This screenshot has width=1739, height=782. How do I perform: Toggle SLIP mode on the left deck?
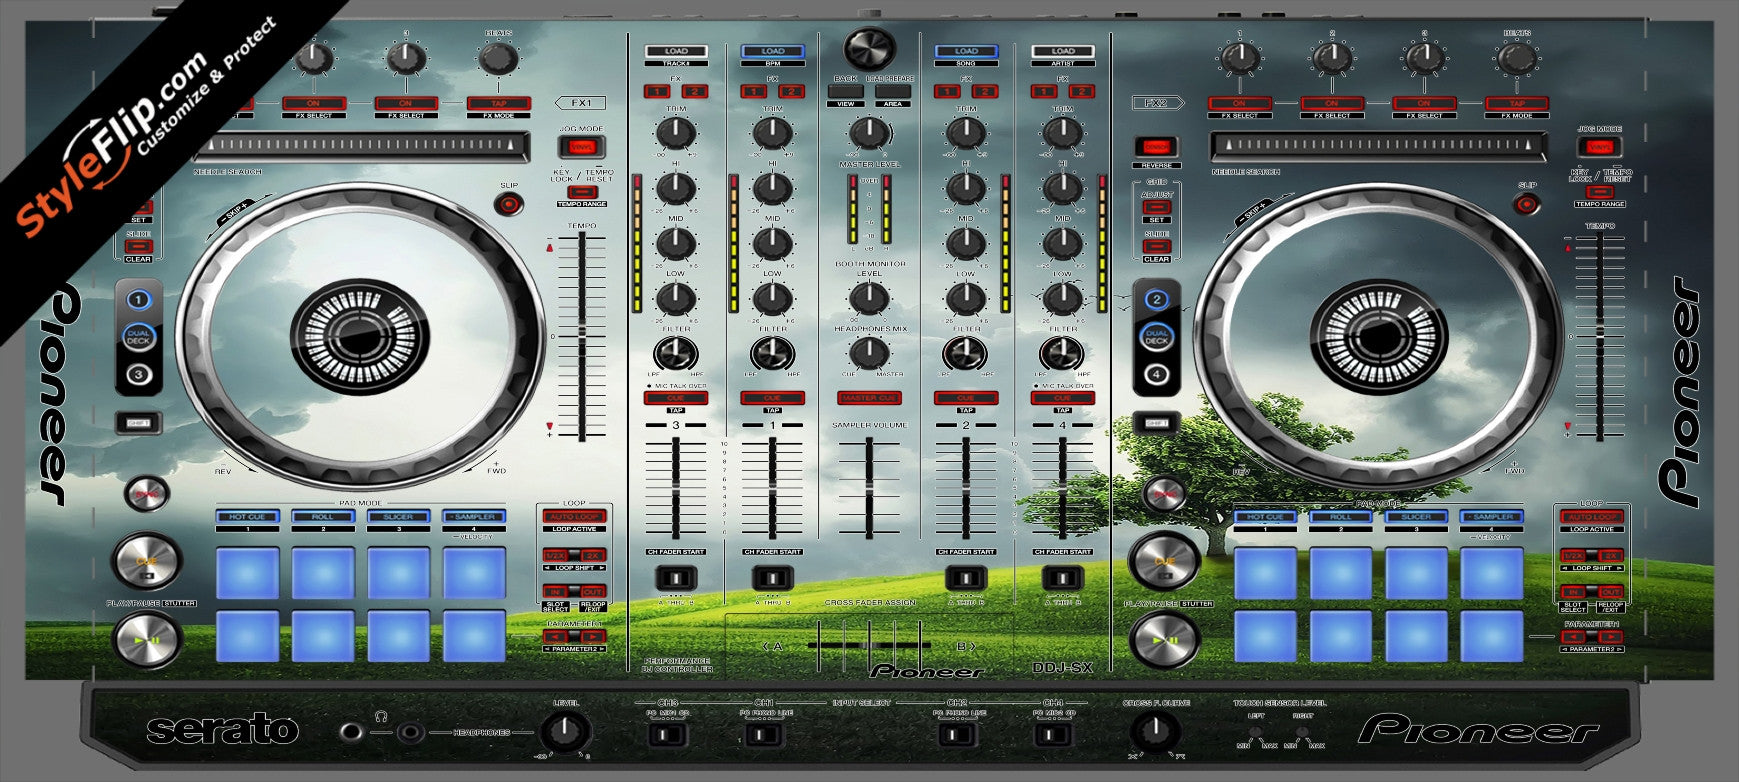pos(509,204)
